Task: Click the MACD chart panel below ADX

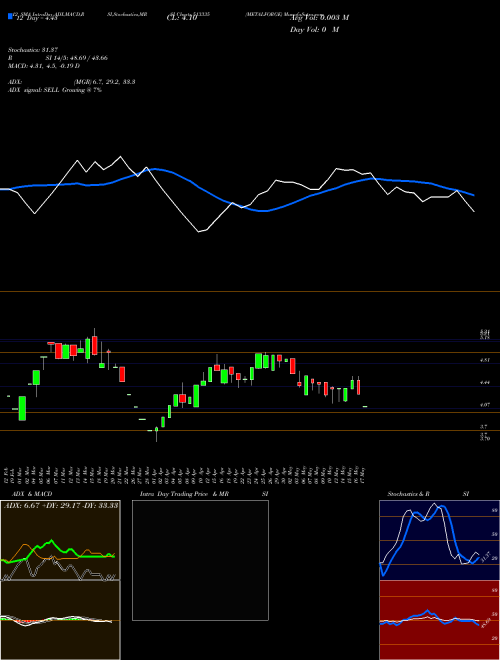Action: pos(60,620)
